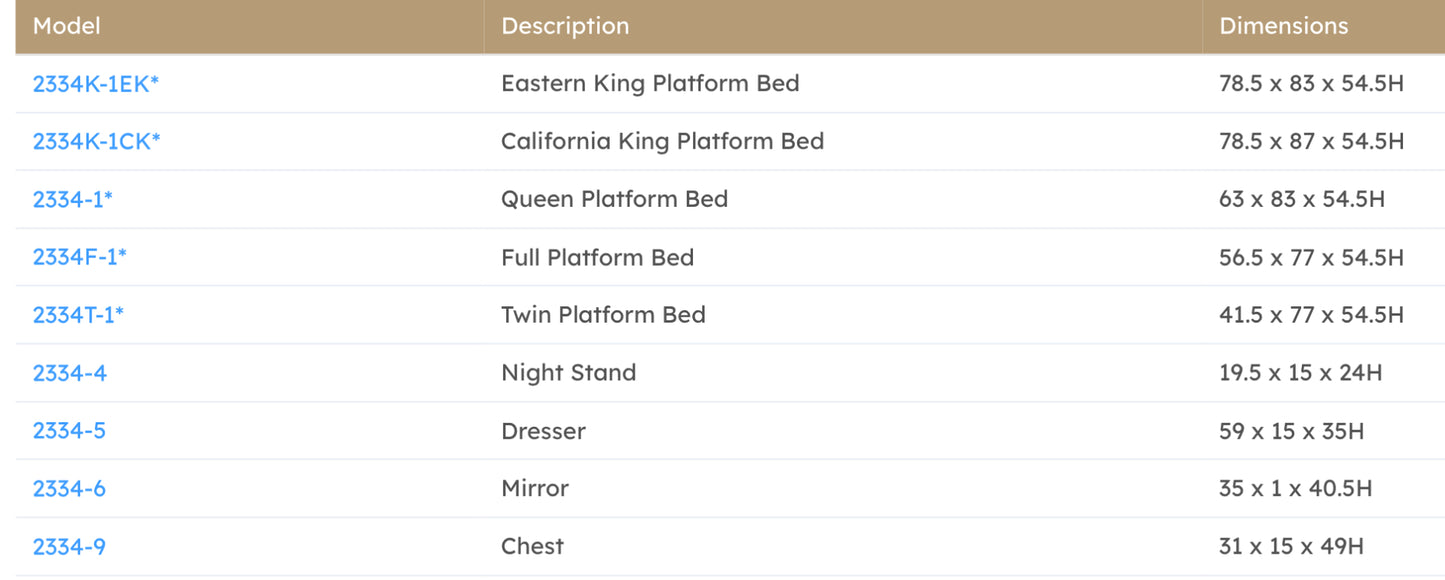Click the 59 x 15 x 35H dimensions
Viewport: 1445px width, 580px height.
click(1292, 431)
